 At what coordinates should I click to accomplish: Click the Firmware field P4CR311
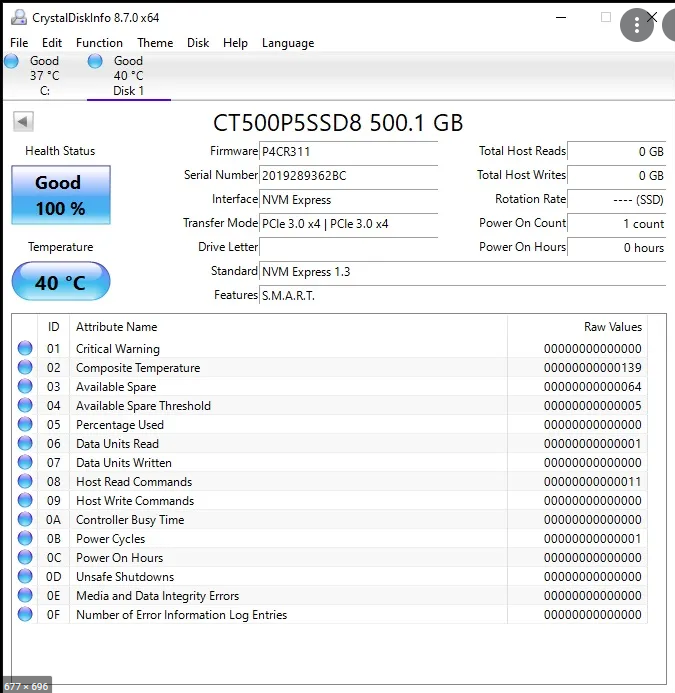348,152
